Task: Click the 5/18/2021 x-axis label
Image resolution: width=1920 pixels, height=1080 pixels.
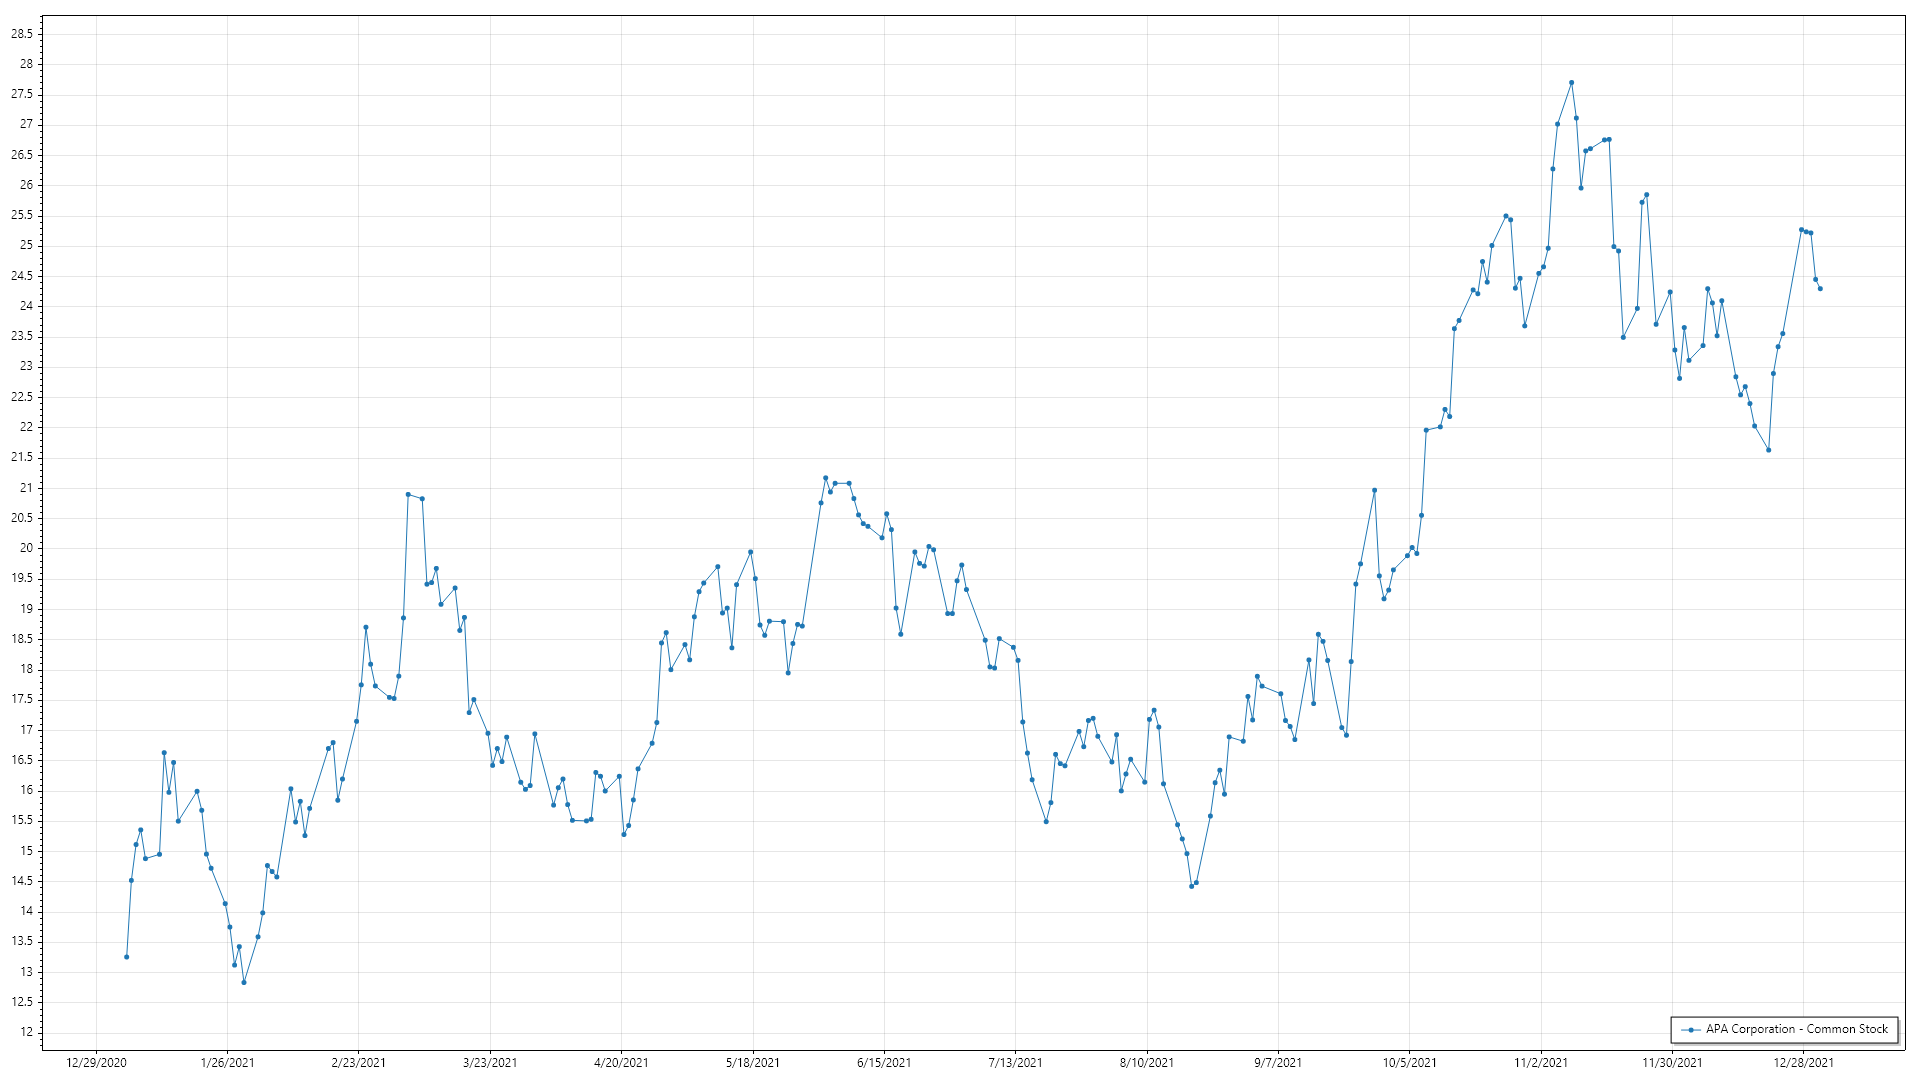Action: [752, 1063]
